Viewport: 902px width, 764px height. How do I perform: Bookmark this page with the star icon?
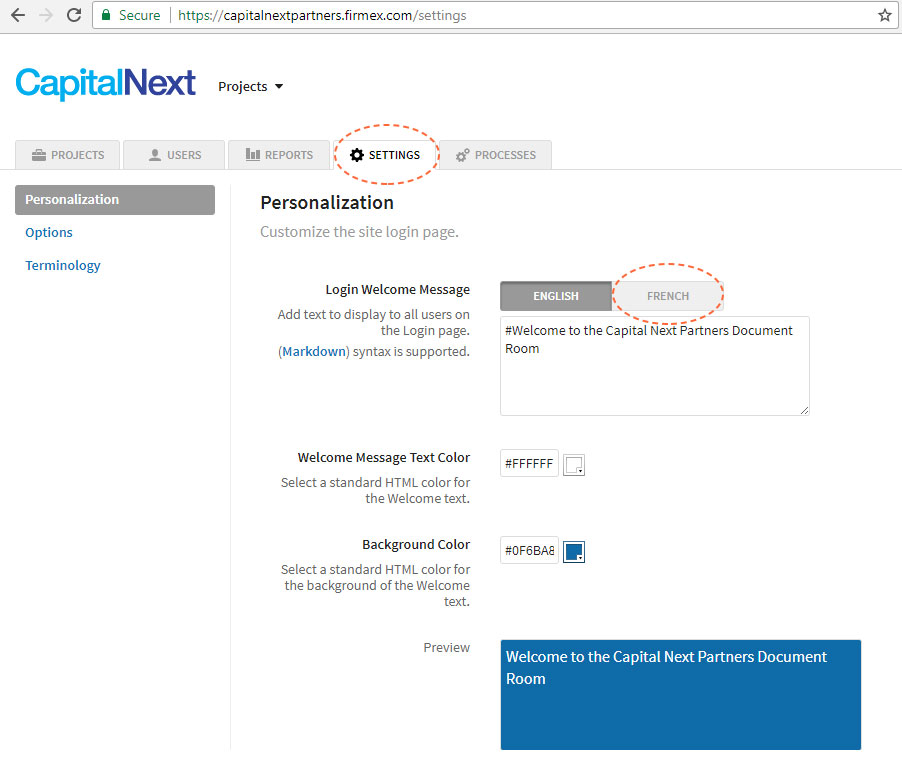pos(885,16)
